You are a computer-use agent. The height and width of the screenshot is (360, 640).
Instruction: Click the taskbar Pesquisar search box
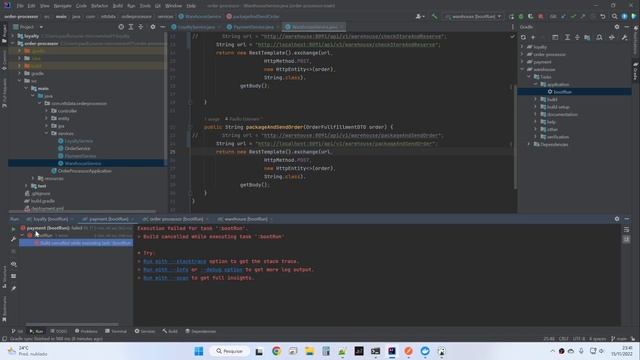[x=229, y=351]
